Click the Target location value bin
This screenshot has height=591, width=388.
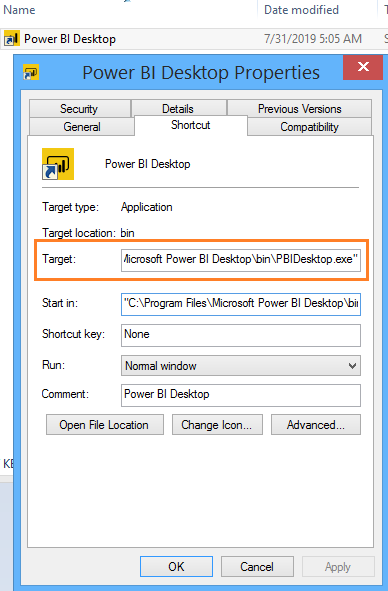coord(127,233)
